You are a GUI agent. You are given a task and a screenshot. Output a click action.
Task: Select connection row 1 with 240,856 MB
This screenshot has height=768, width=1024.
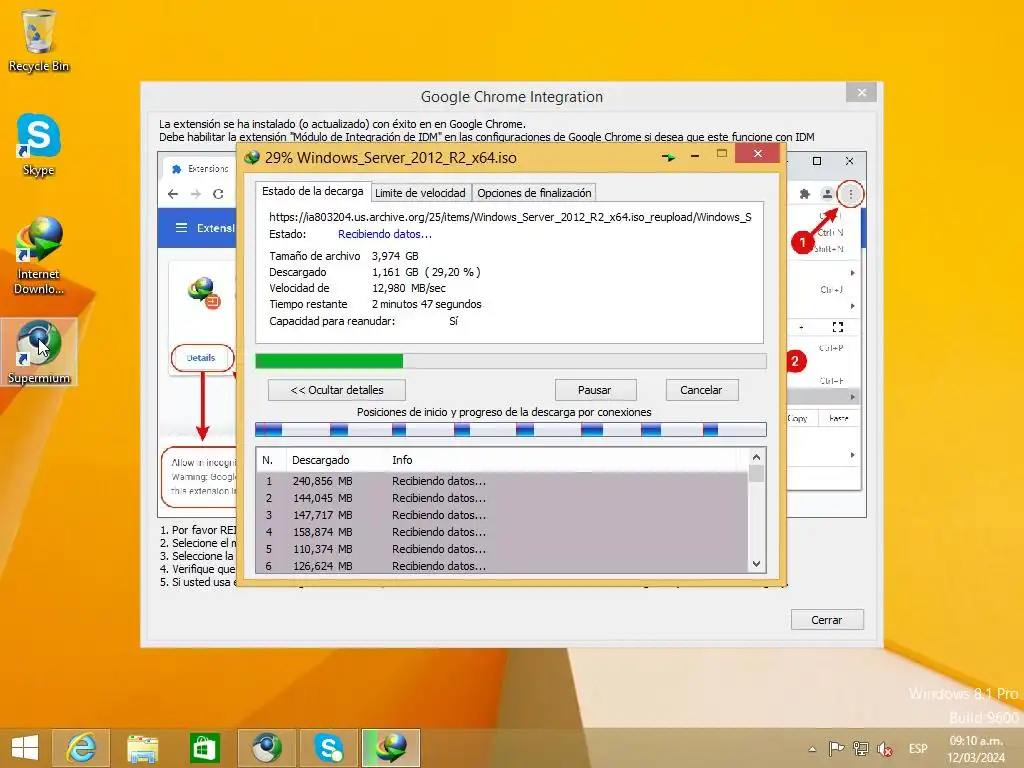(502, 481)
